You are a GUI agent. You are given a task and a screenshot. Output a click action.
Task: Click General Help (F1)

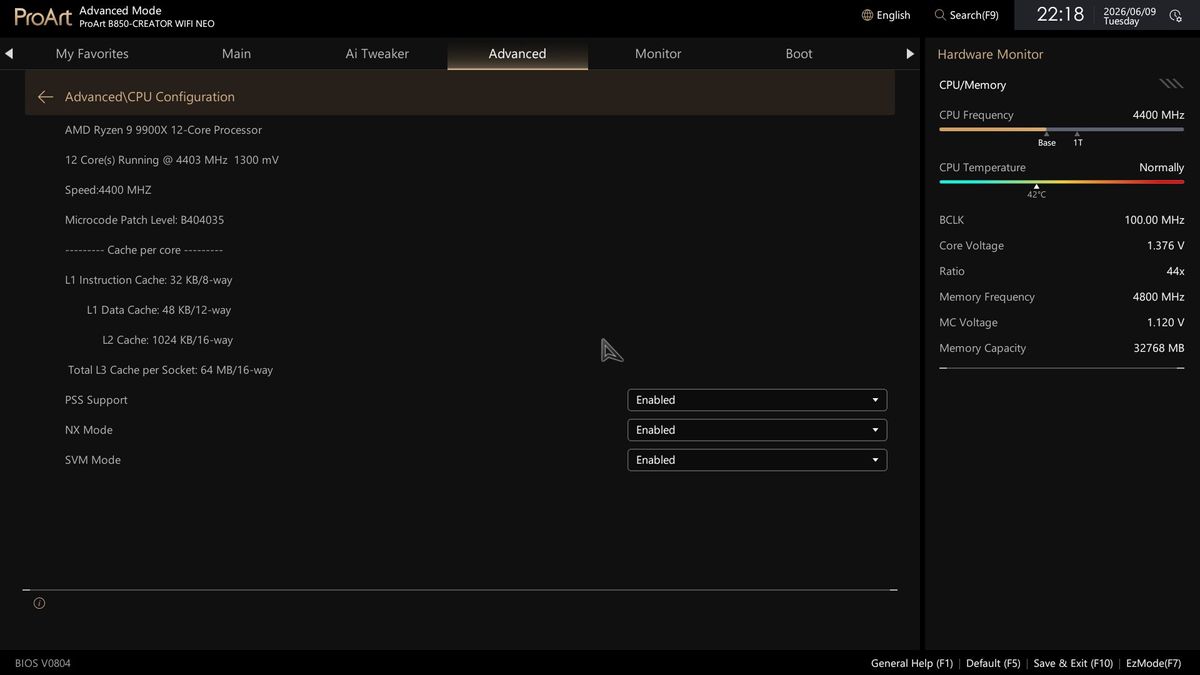[x=912, y=663]
